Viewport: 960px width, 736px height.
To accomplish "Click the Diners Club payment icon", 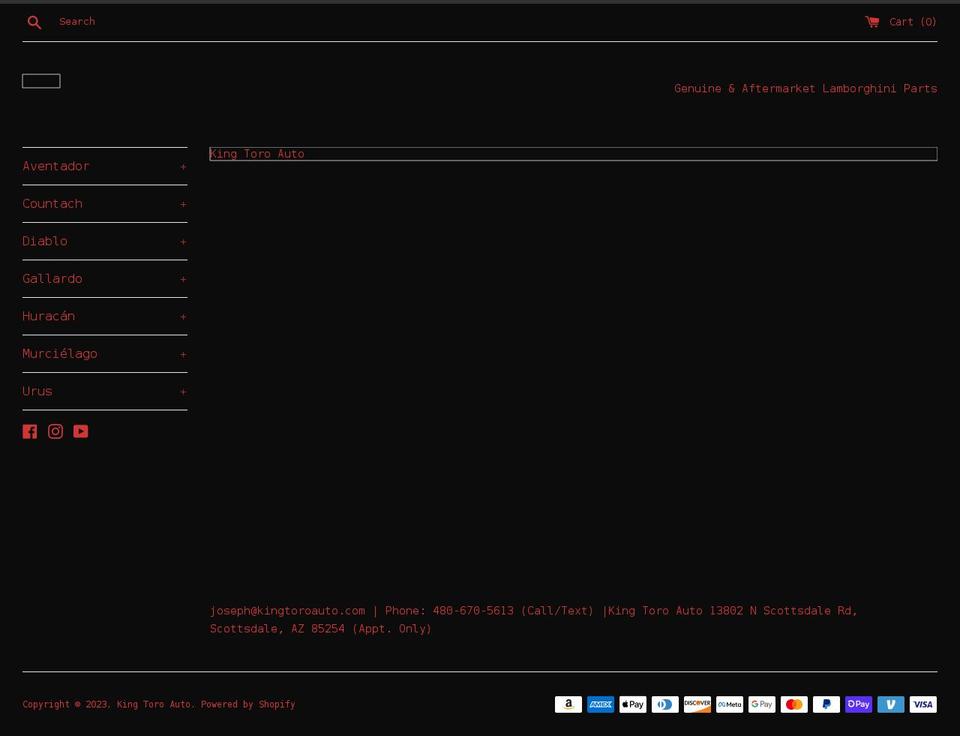I will pos(665,704).
